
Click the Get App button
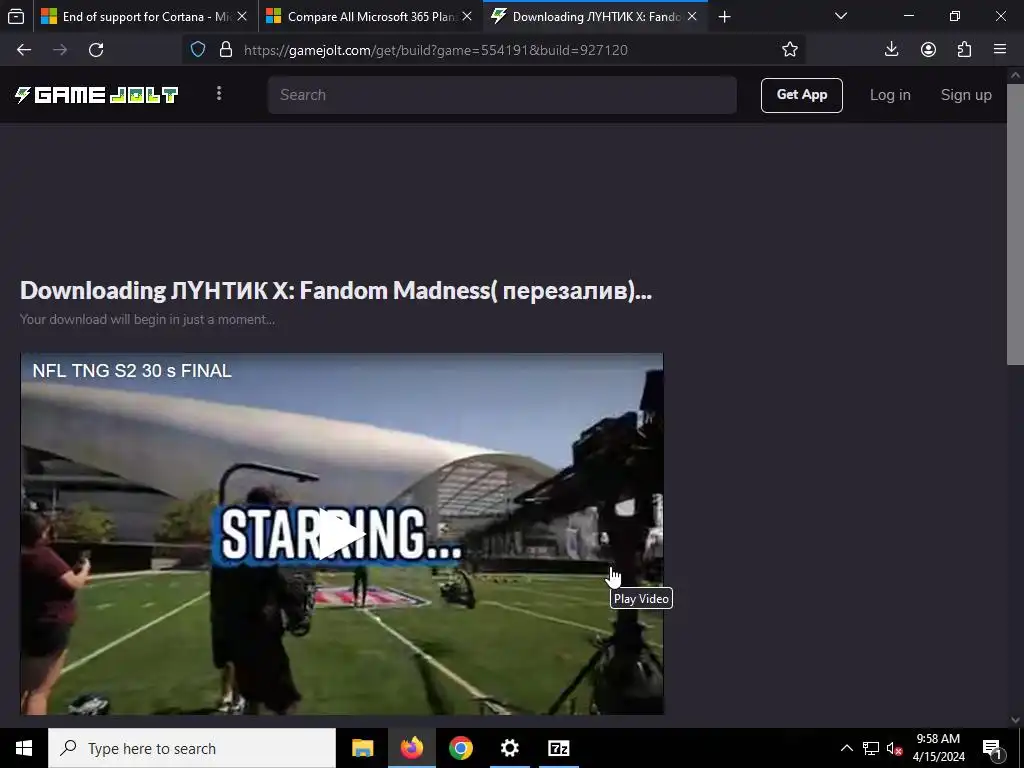tap(801, 95)
